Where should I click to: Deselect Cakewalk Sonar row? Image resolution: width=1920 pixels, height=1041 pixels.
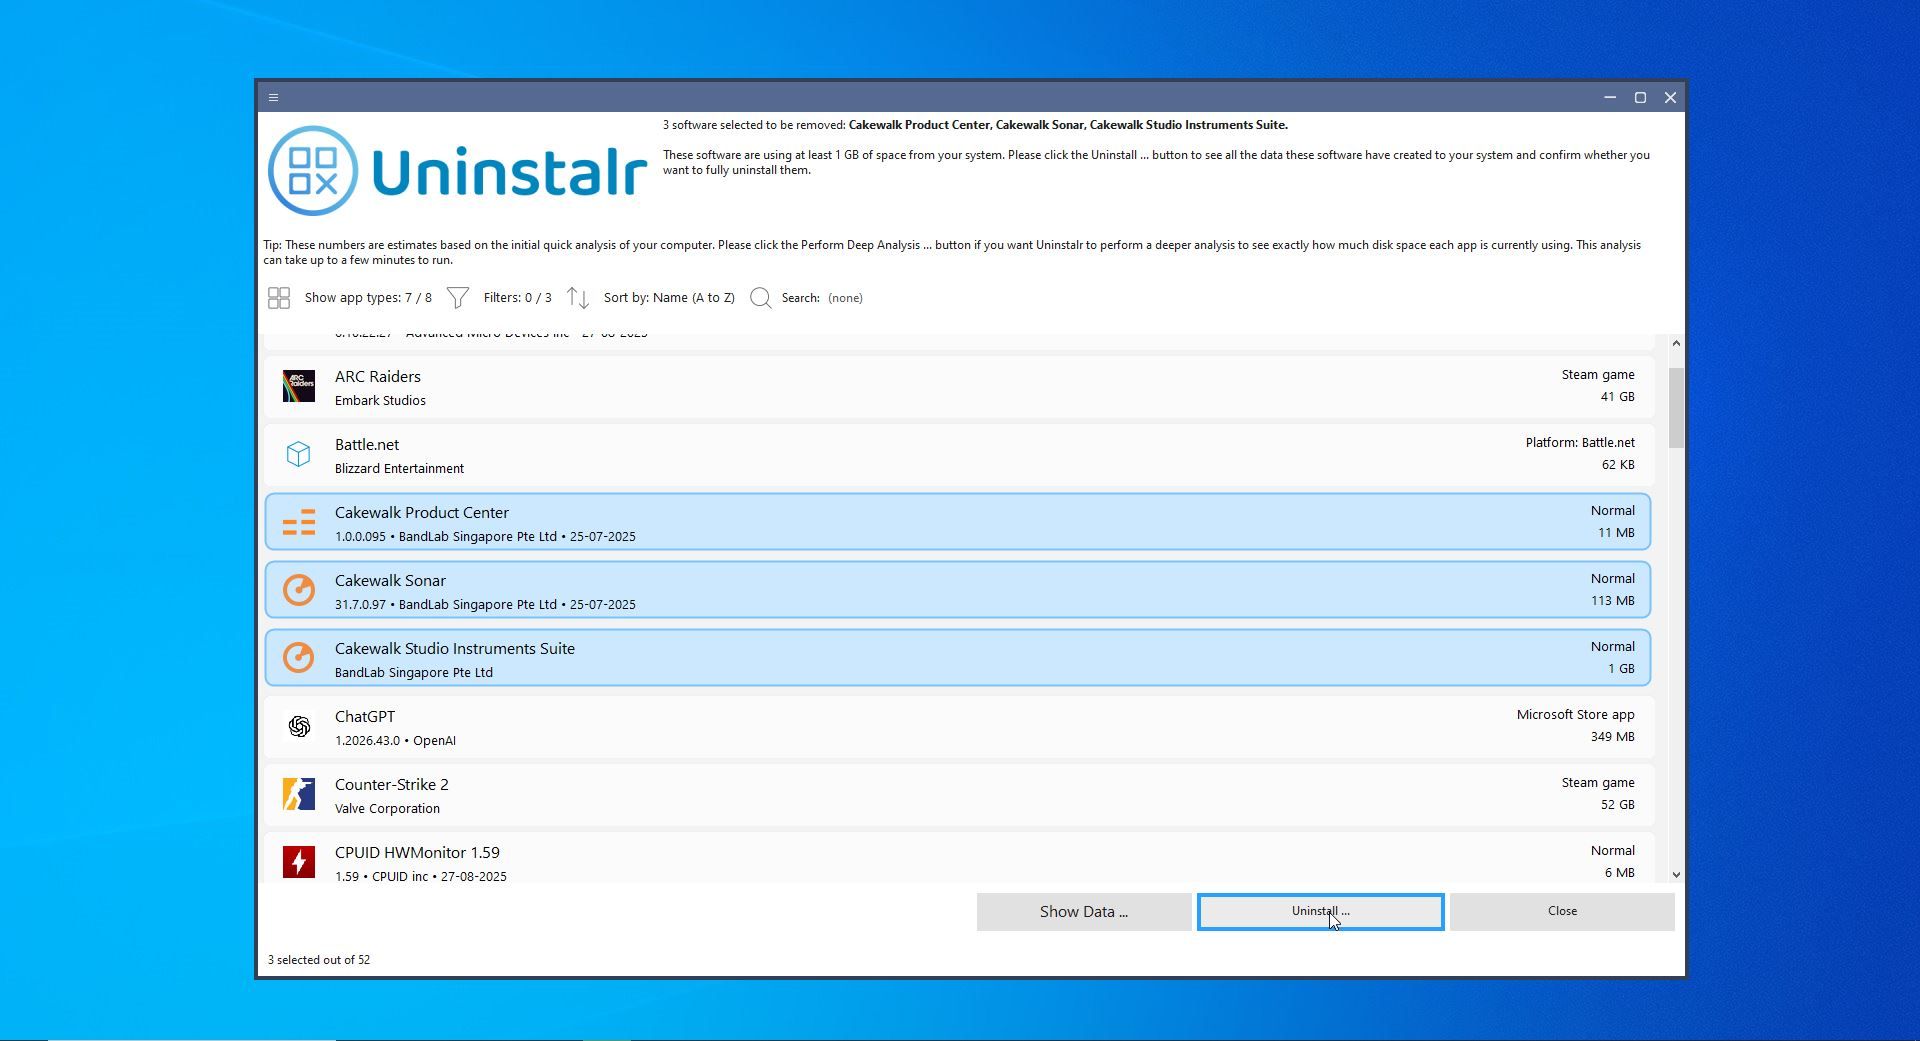(x=958, y=590)
